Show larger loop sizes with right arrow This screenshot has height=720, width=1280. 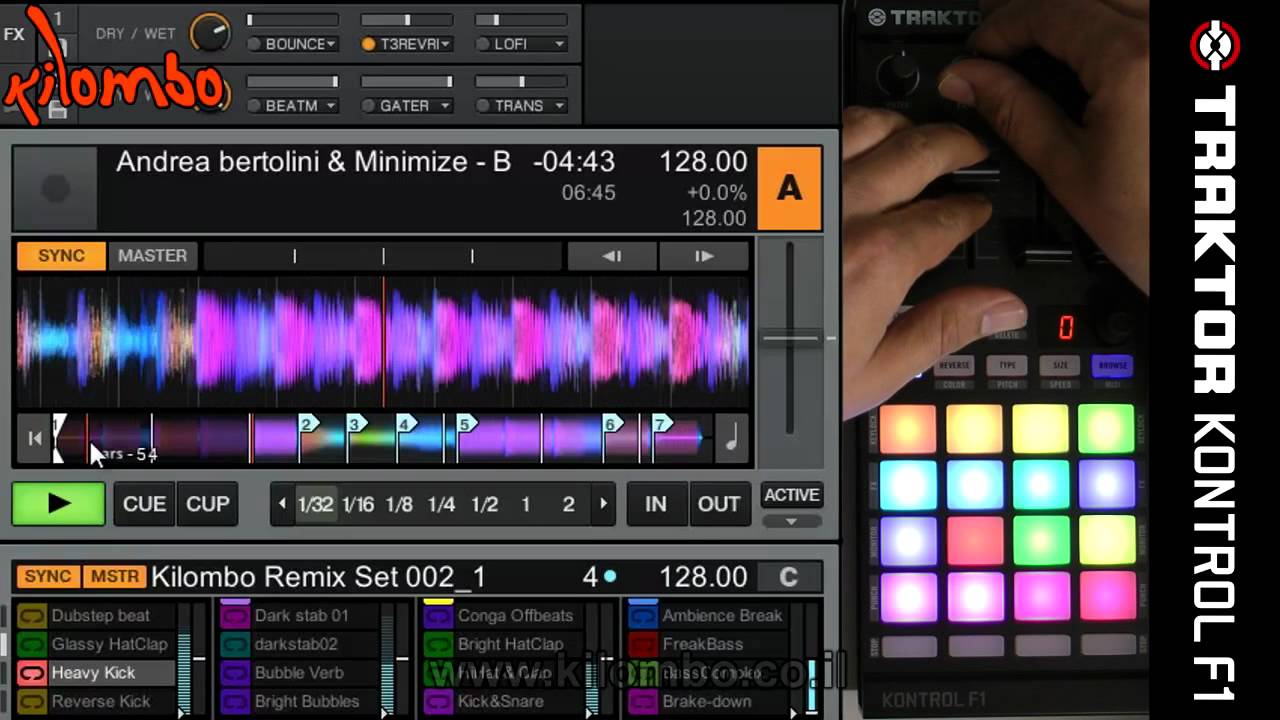pyautogui.click(x=602, y=504)
